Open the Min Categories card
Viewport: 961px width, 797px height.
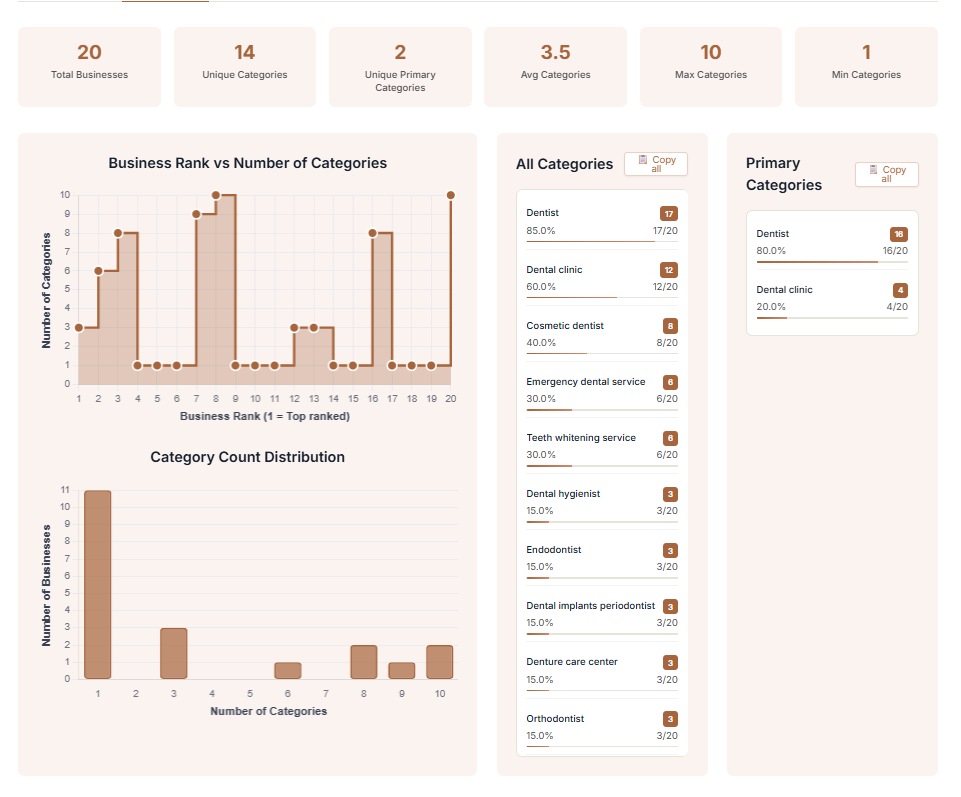point(866,67)
